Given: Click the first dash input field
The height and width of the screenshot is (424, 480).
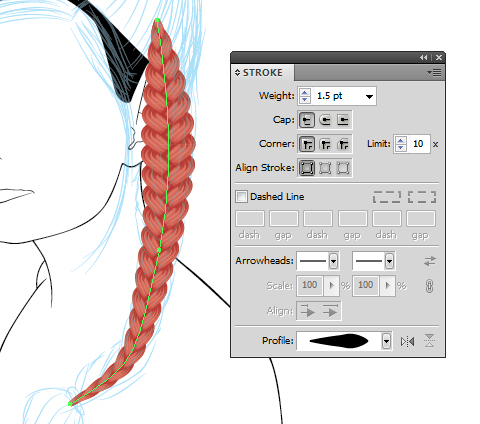Looking at the screenshot, I should click(250, 219).
